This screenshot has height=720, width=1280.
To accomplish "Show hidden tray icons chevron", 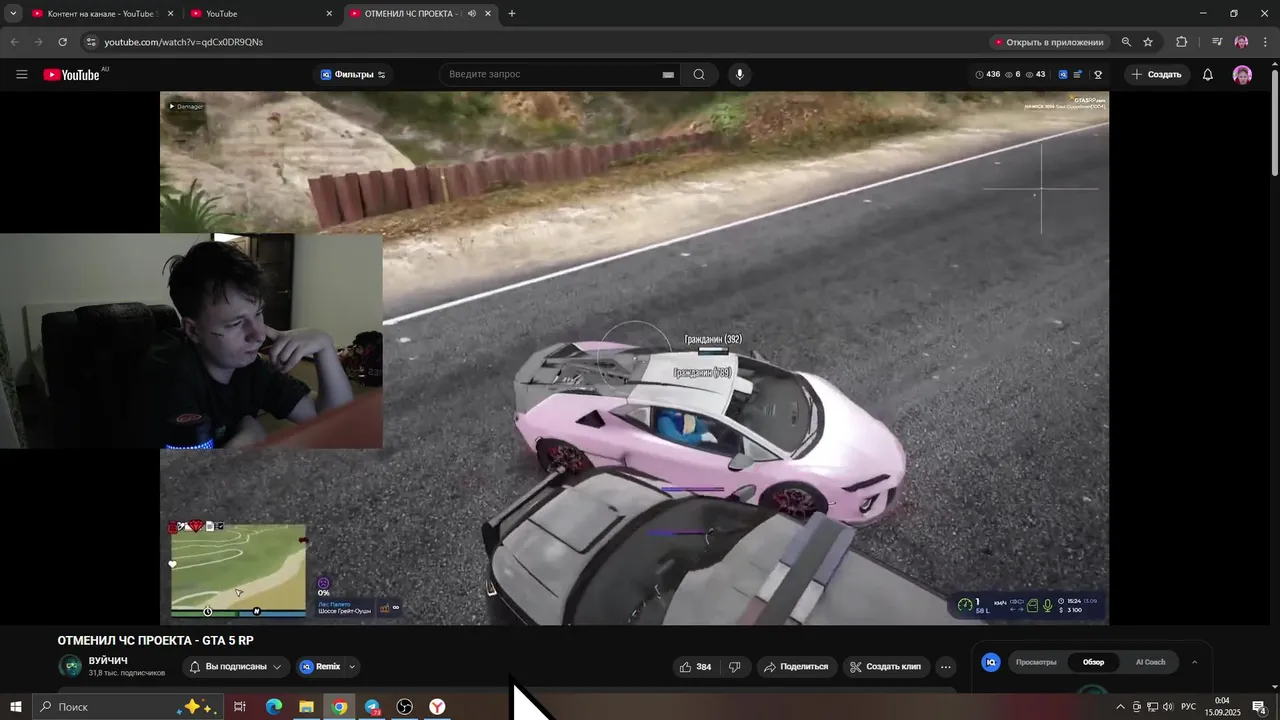I will click(x=1120, y=707).
